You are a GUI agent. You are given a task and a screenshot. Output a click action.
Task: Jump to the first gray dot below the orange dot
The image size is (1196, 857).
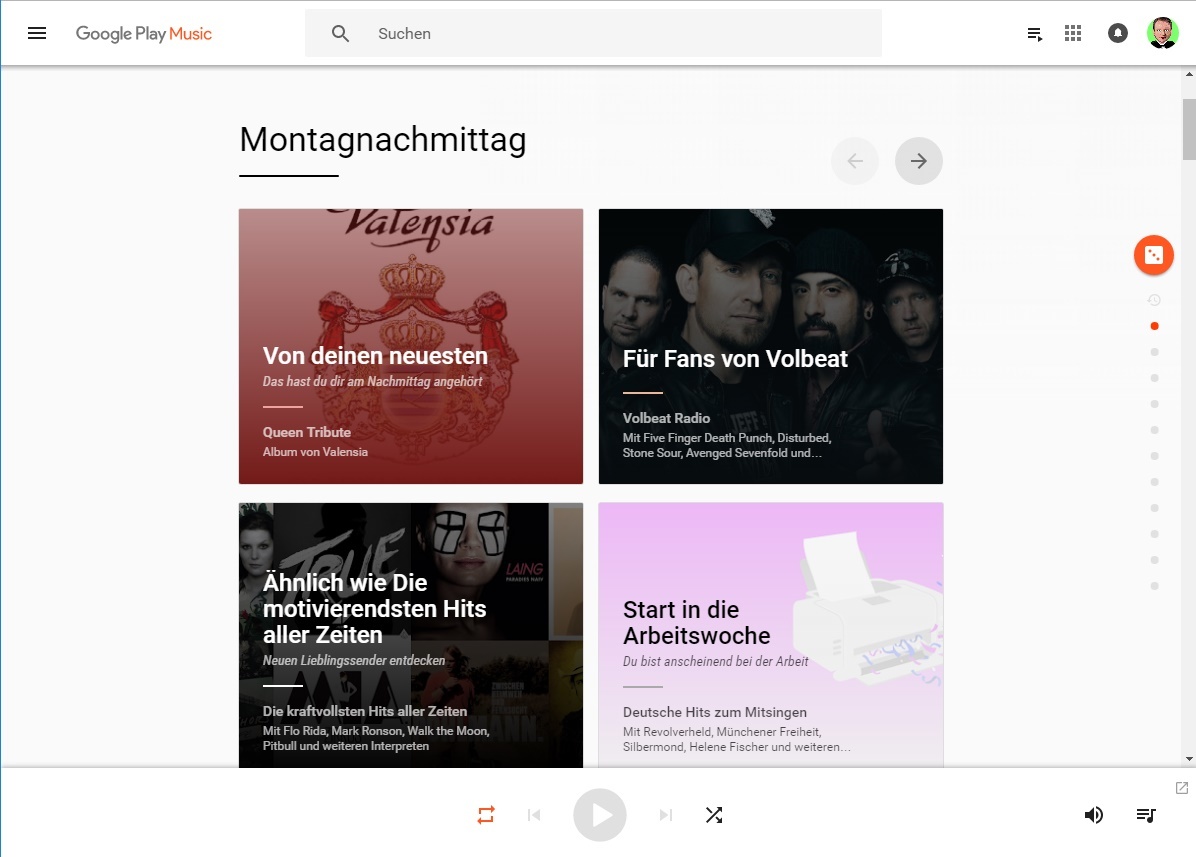click(1154, 352)
